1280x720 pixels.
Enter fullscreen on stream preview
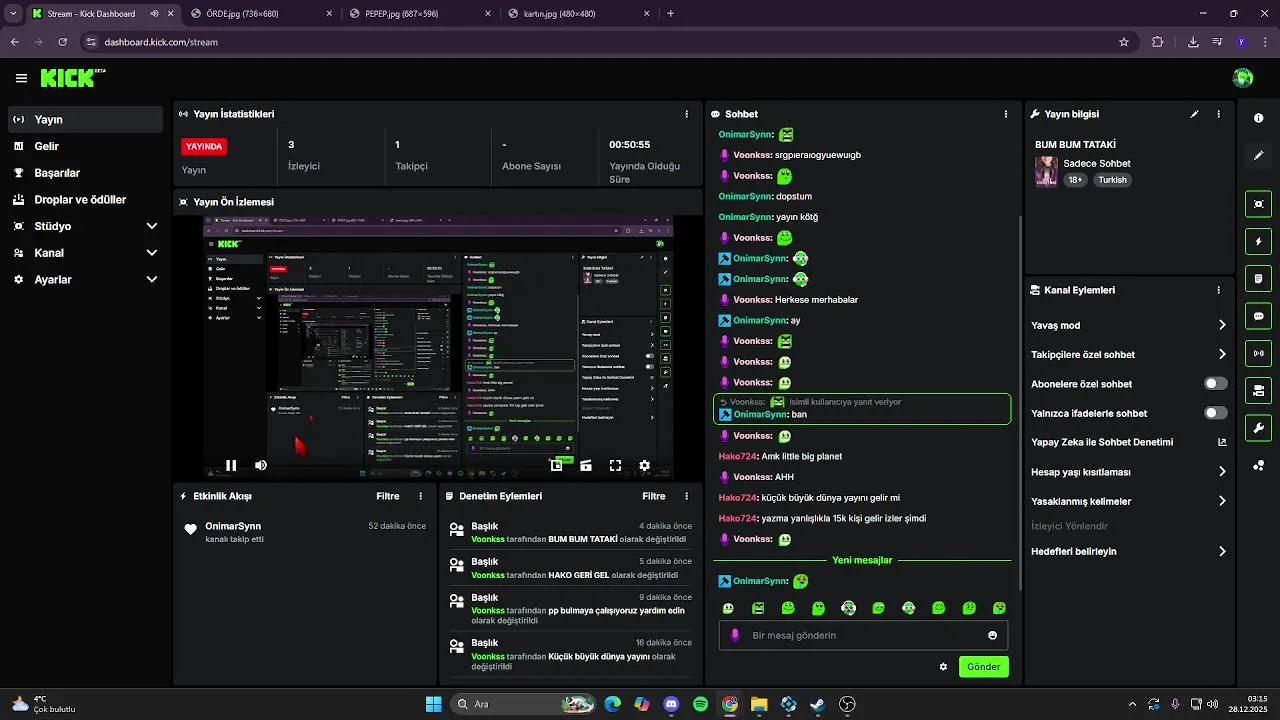point(615,465)
